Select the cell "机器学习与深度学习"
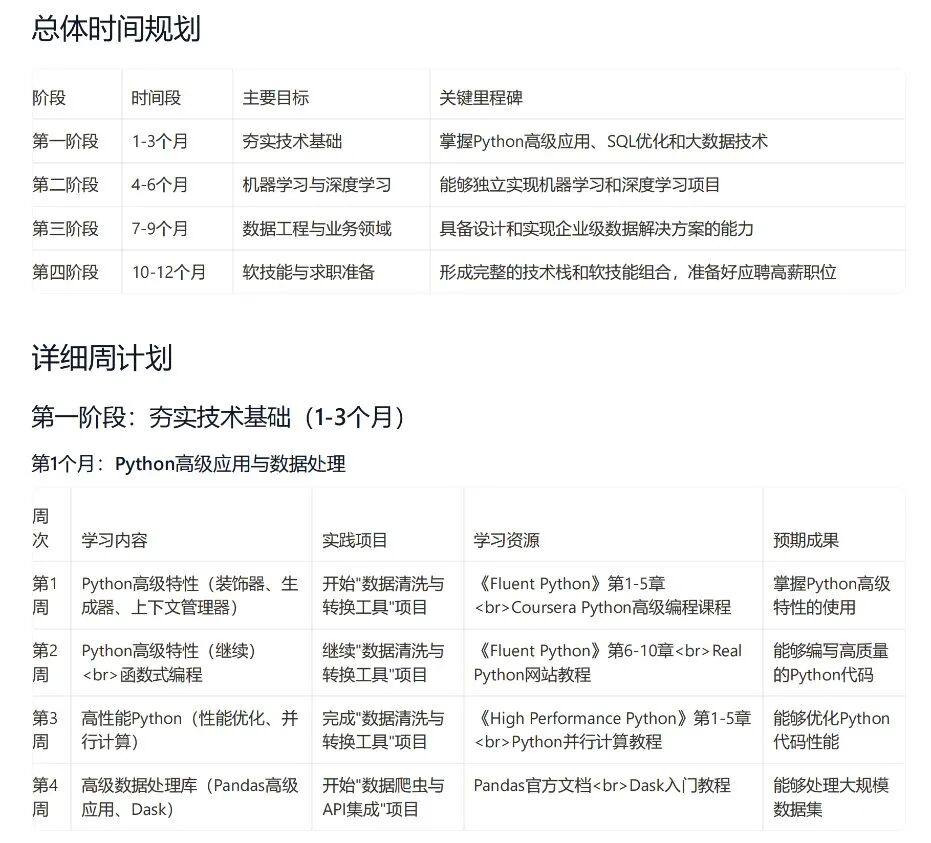 click(x=317, y=185)
